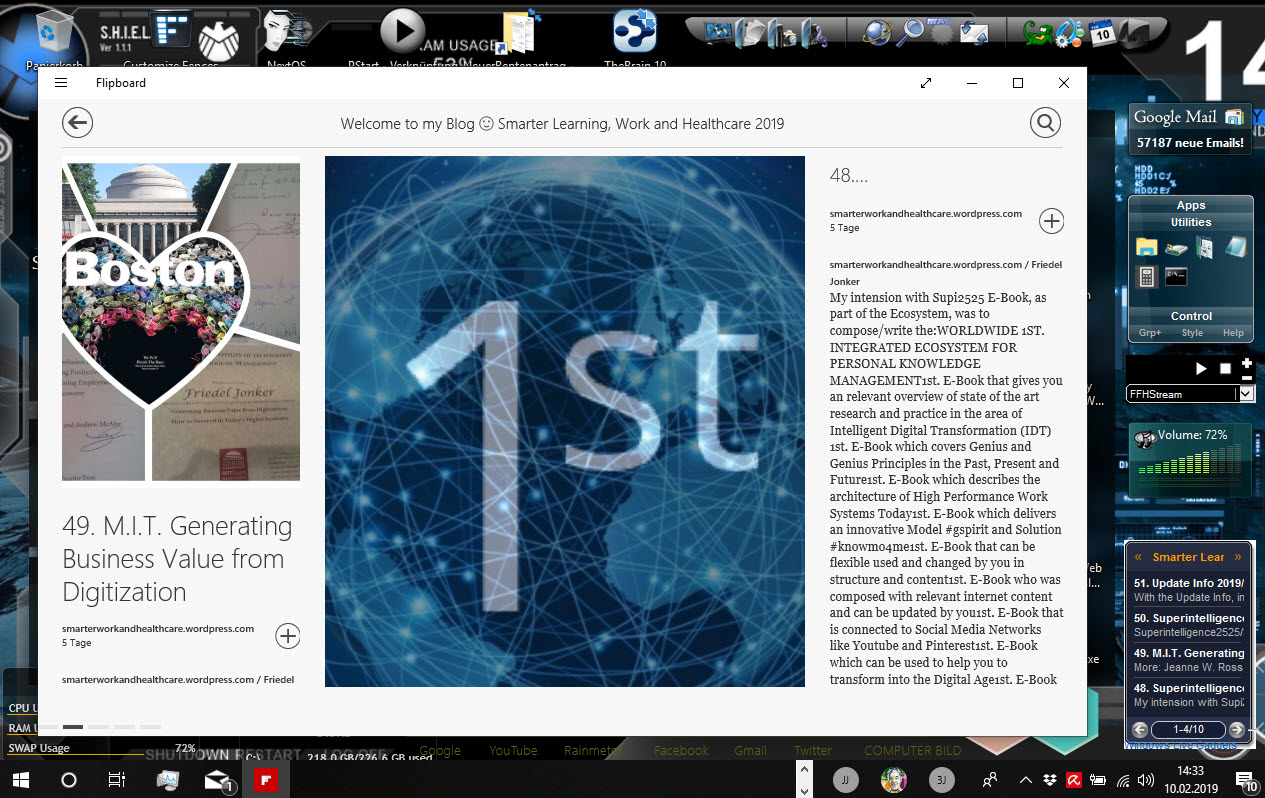This screenshot has height=798, width=1265.
Task: Open File Explorer in Utilities gadget
Action: 1146,247
